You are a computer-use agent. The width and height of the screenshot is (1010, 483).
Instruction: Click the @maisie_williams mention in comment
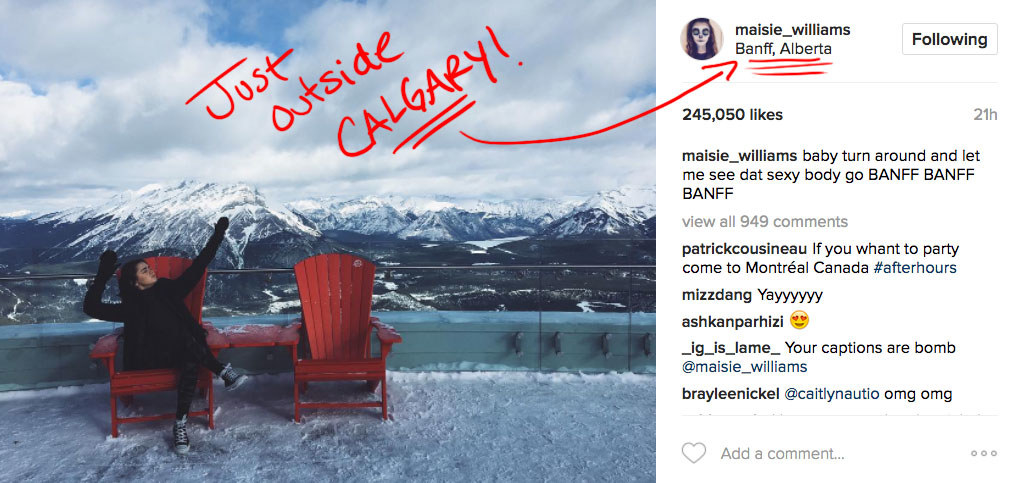click(x=745, y=367)
